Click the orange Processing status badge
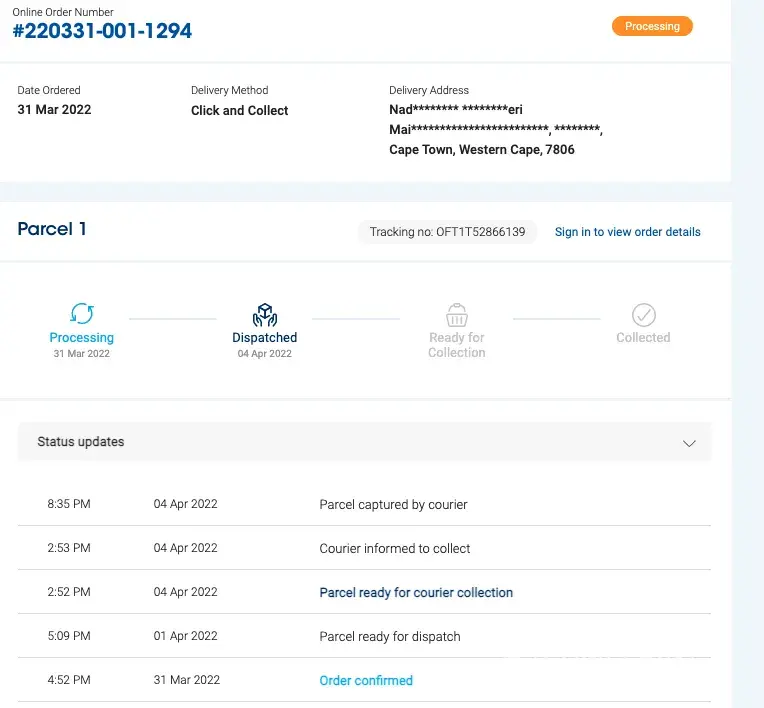The height and width of the screenshot is (708, 764). [x=652, y=26]
